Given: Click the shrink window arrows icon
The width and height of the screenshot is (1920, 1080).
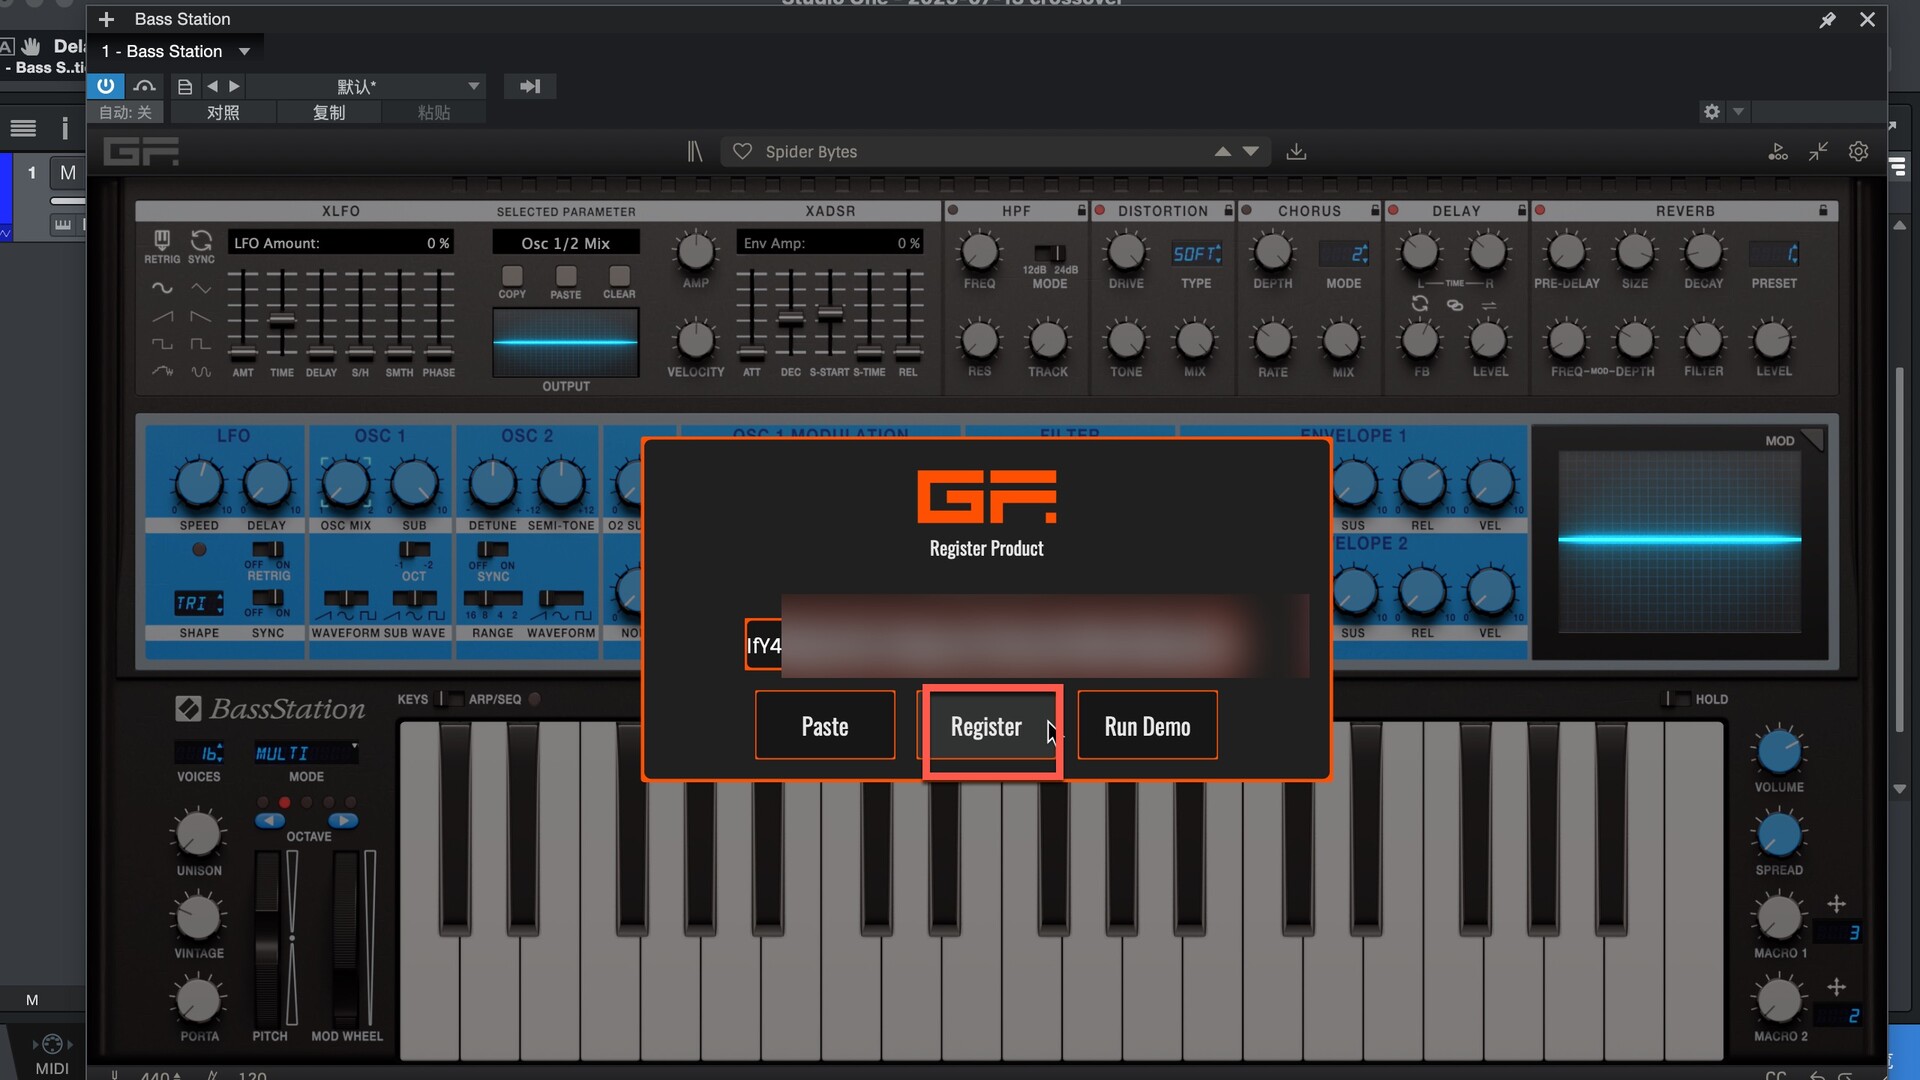Looking at the screenshot, I should click(1818, 152).
